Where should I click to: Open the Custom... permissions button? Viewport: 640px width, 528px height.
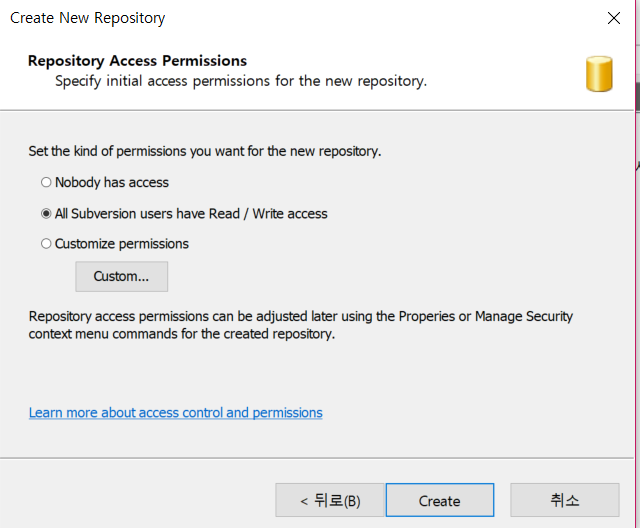pos(122,277)
